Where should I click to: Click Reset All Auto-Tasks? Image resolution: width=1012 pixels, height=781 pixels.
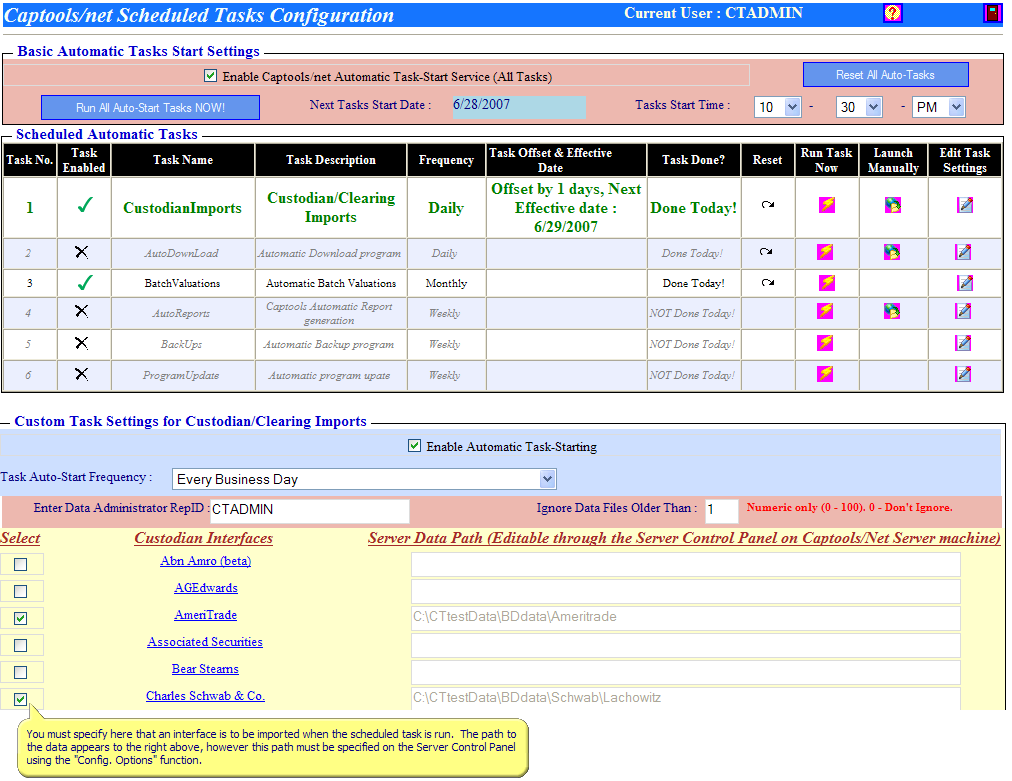pyautogui.click(x=884, y=75)
